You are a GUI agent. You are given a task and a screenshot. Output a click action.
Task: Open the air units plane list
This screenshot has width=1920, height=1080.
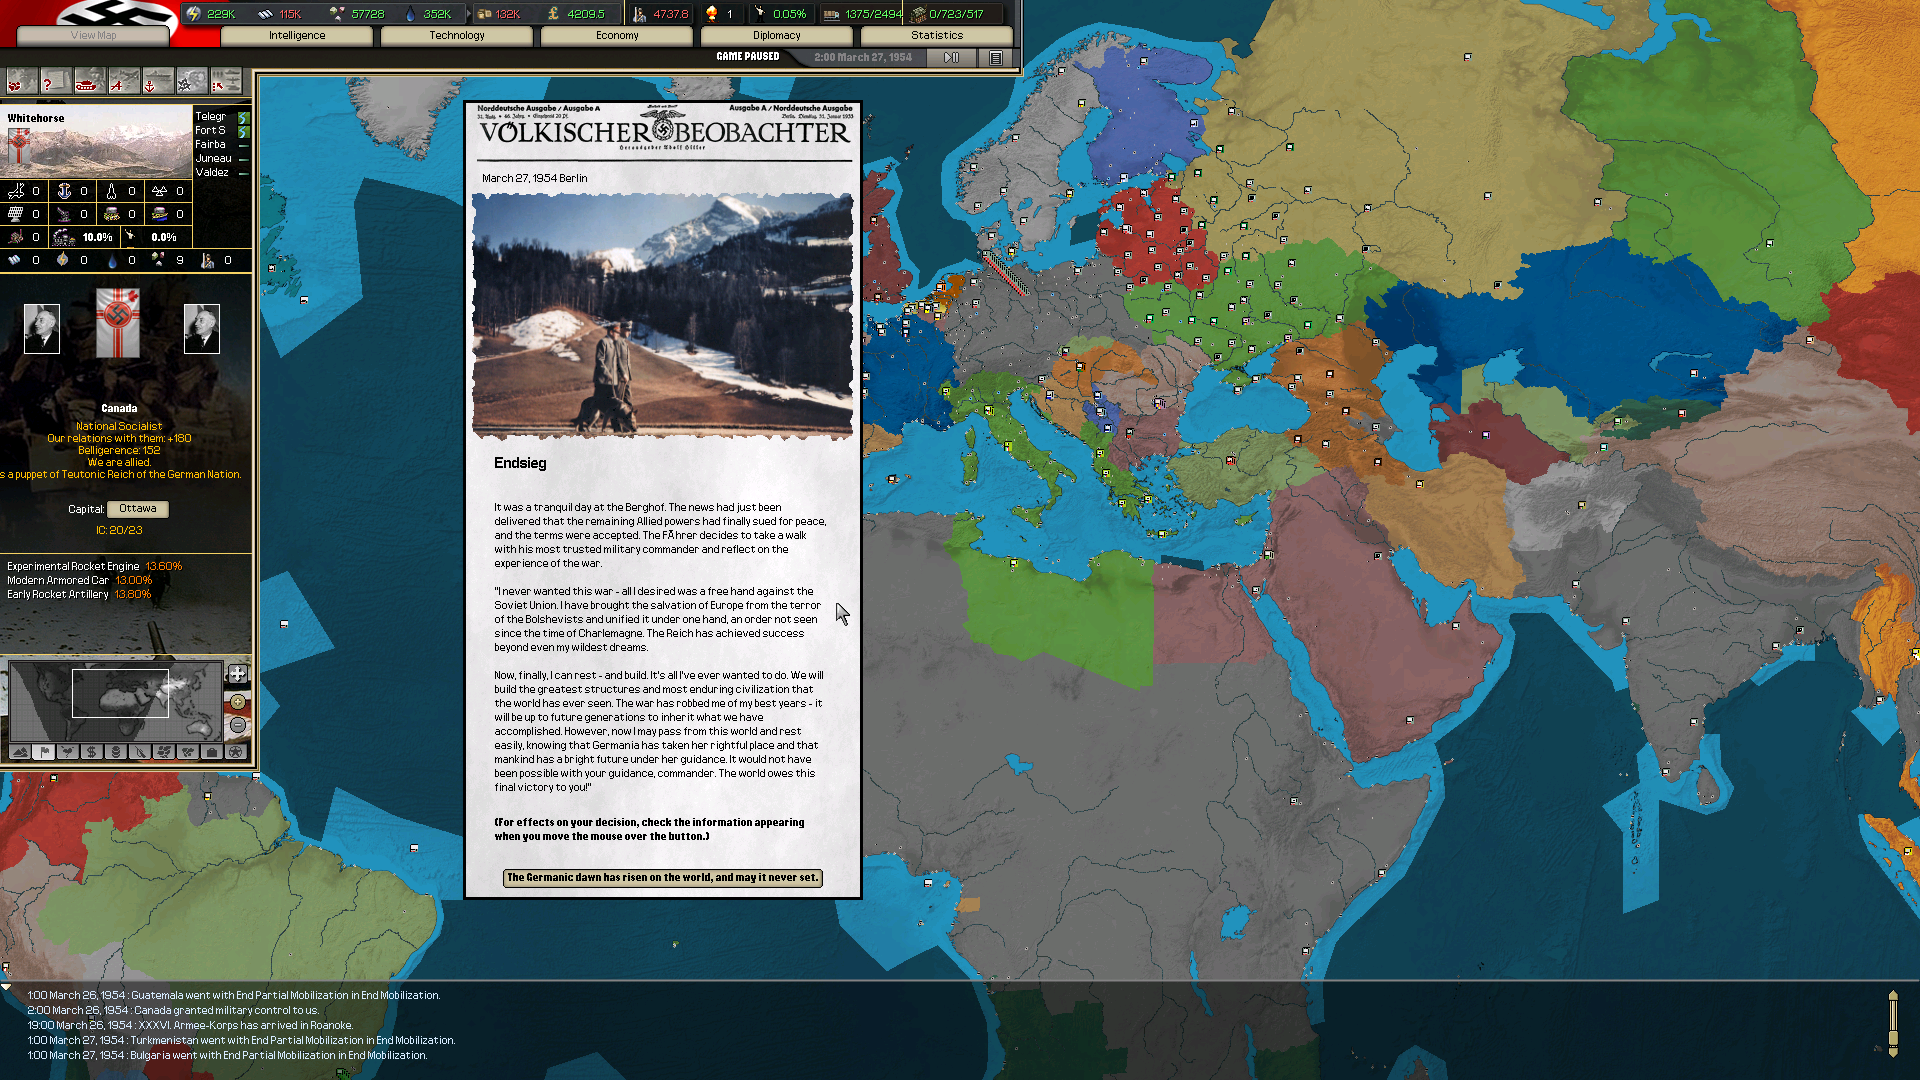click(x=123, y=83)
